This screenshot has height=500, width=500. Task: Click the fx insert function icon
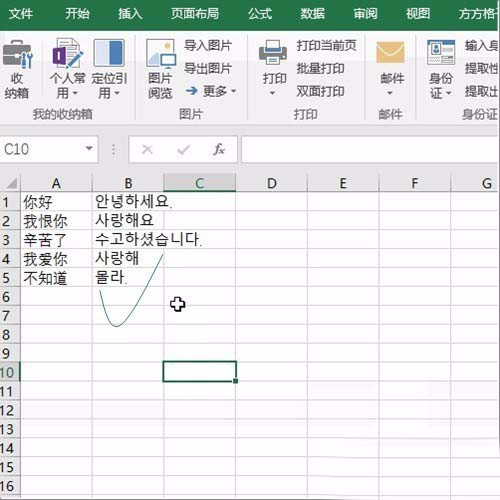[219, 149]
